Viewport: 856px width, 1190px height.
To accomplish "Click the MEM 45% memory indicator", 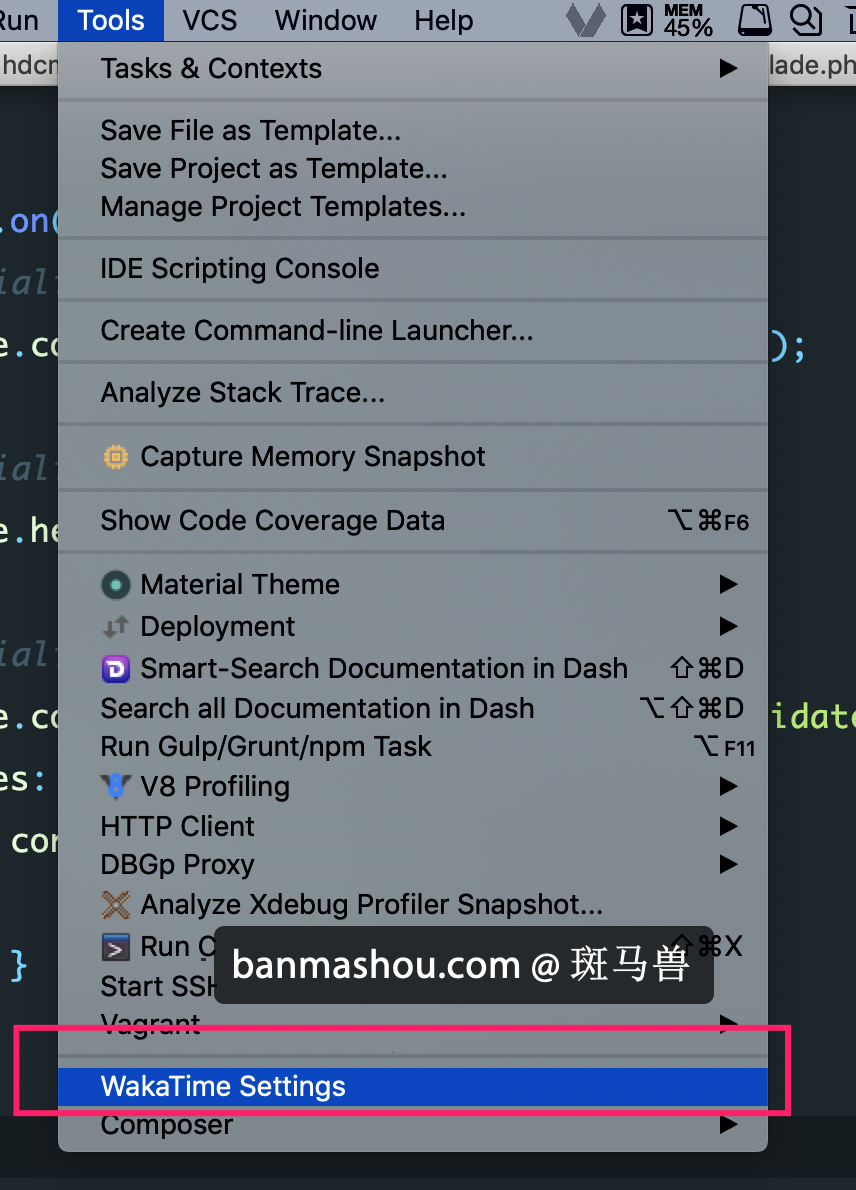I will (688, 20).
